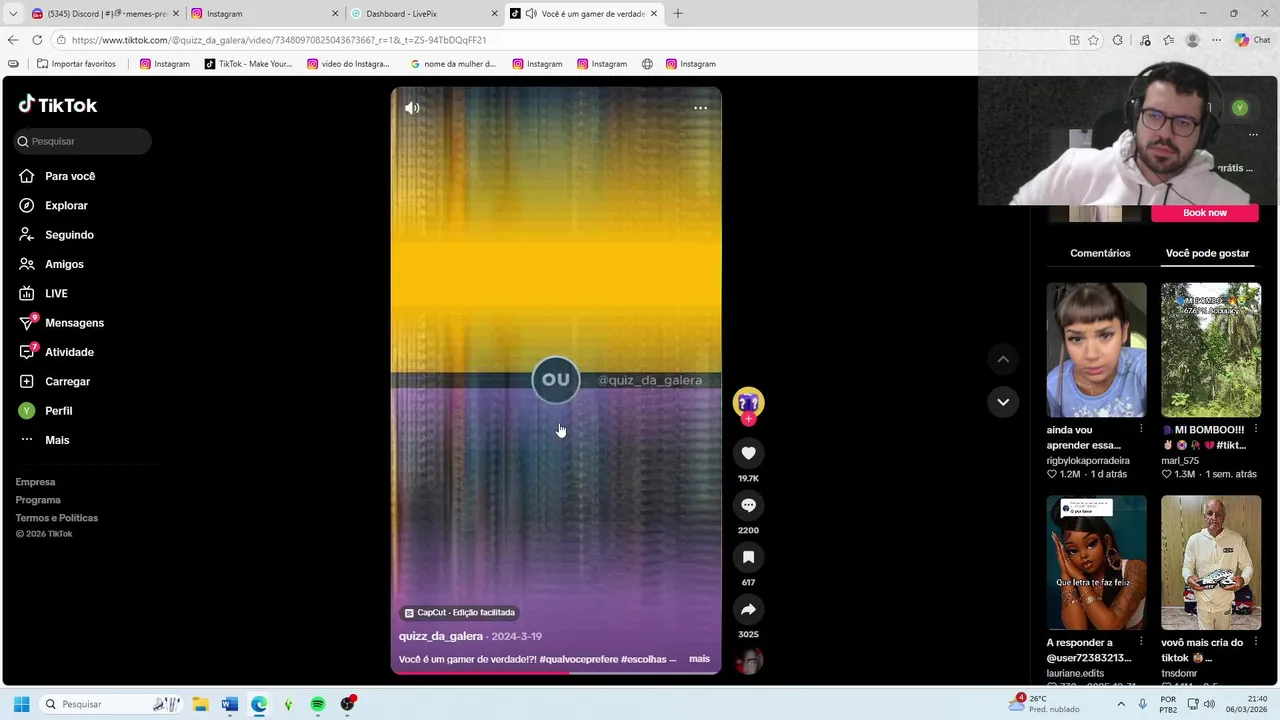Open the quizz_da_galera username link

point(441,636)
